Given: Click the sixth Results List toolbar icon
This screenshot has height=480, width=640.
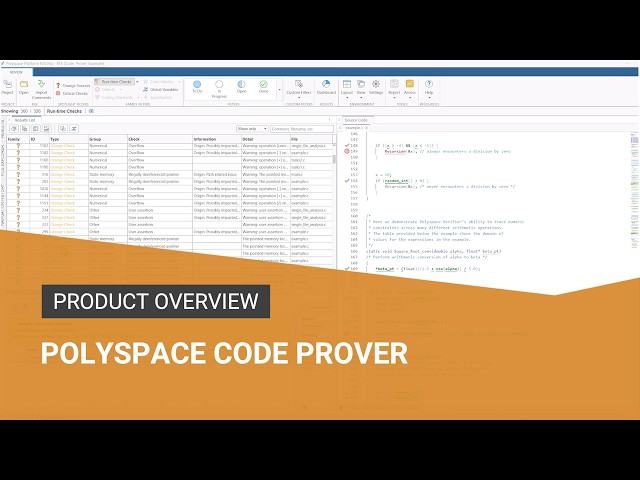Looking at the screenshot, I should click(x=73, y=129).
